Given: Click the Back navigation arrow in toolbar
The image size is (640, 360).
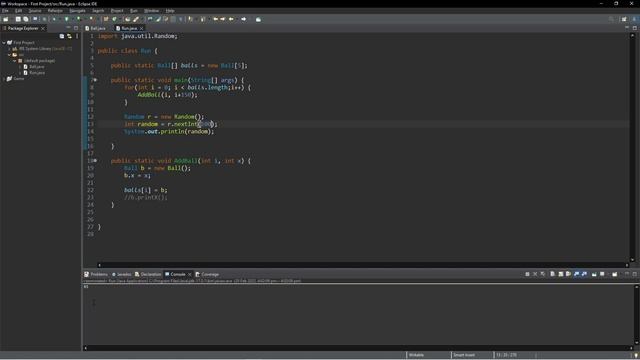Looking at the screenshot, I should [231, 19].
